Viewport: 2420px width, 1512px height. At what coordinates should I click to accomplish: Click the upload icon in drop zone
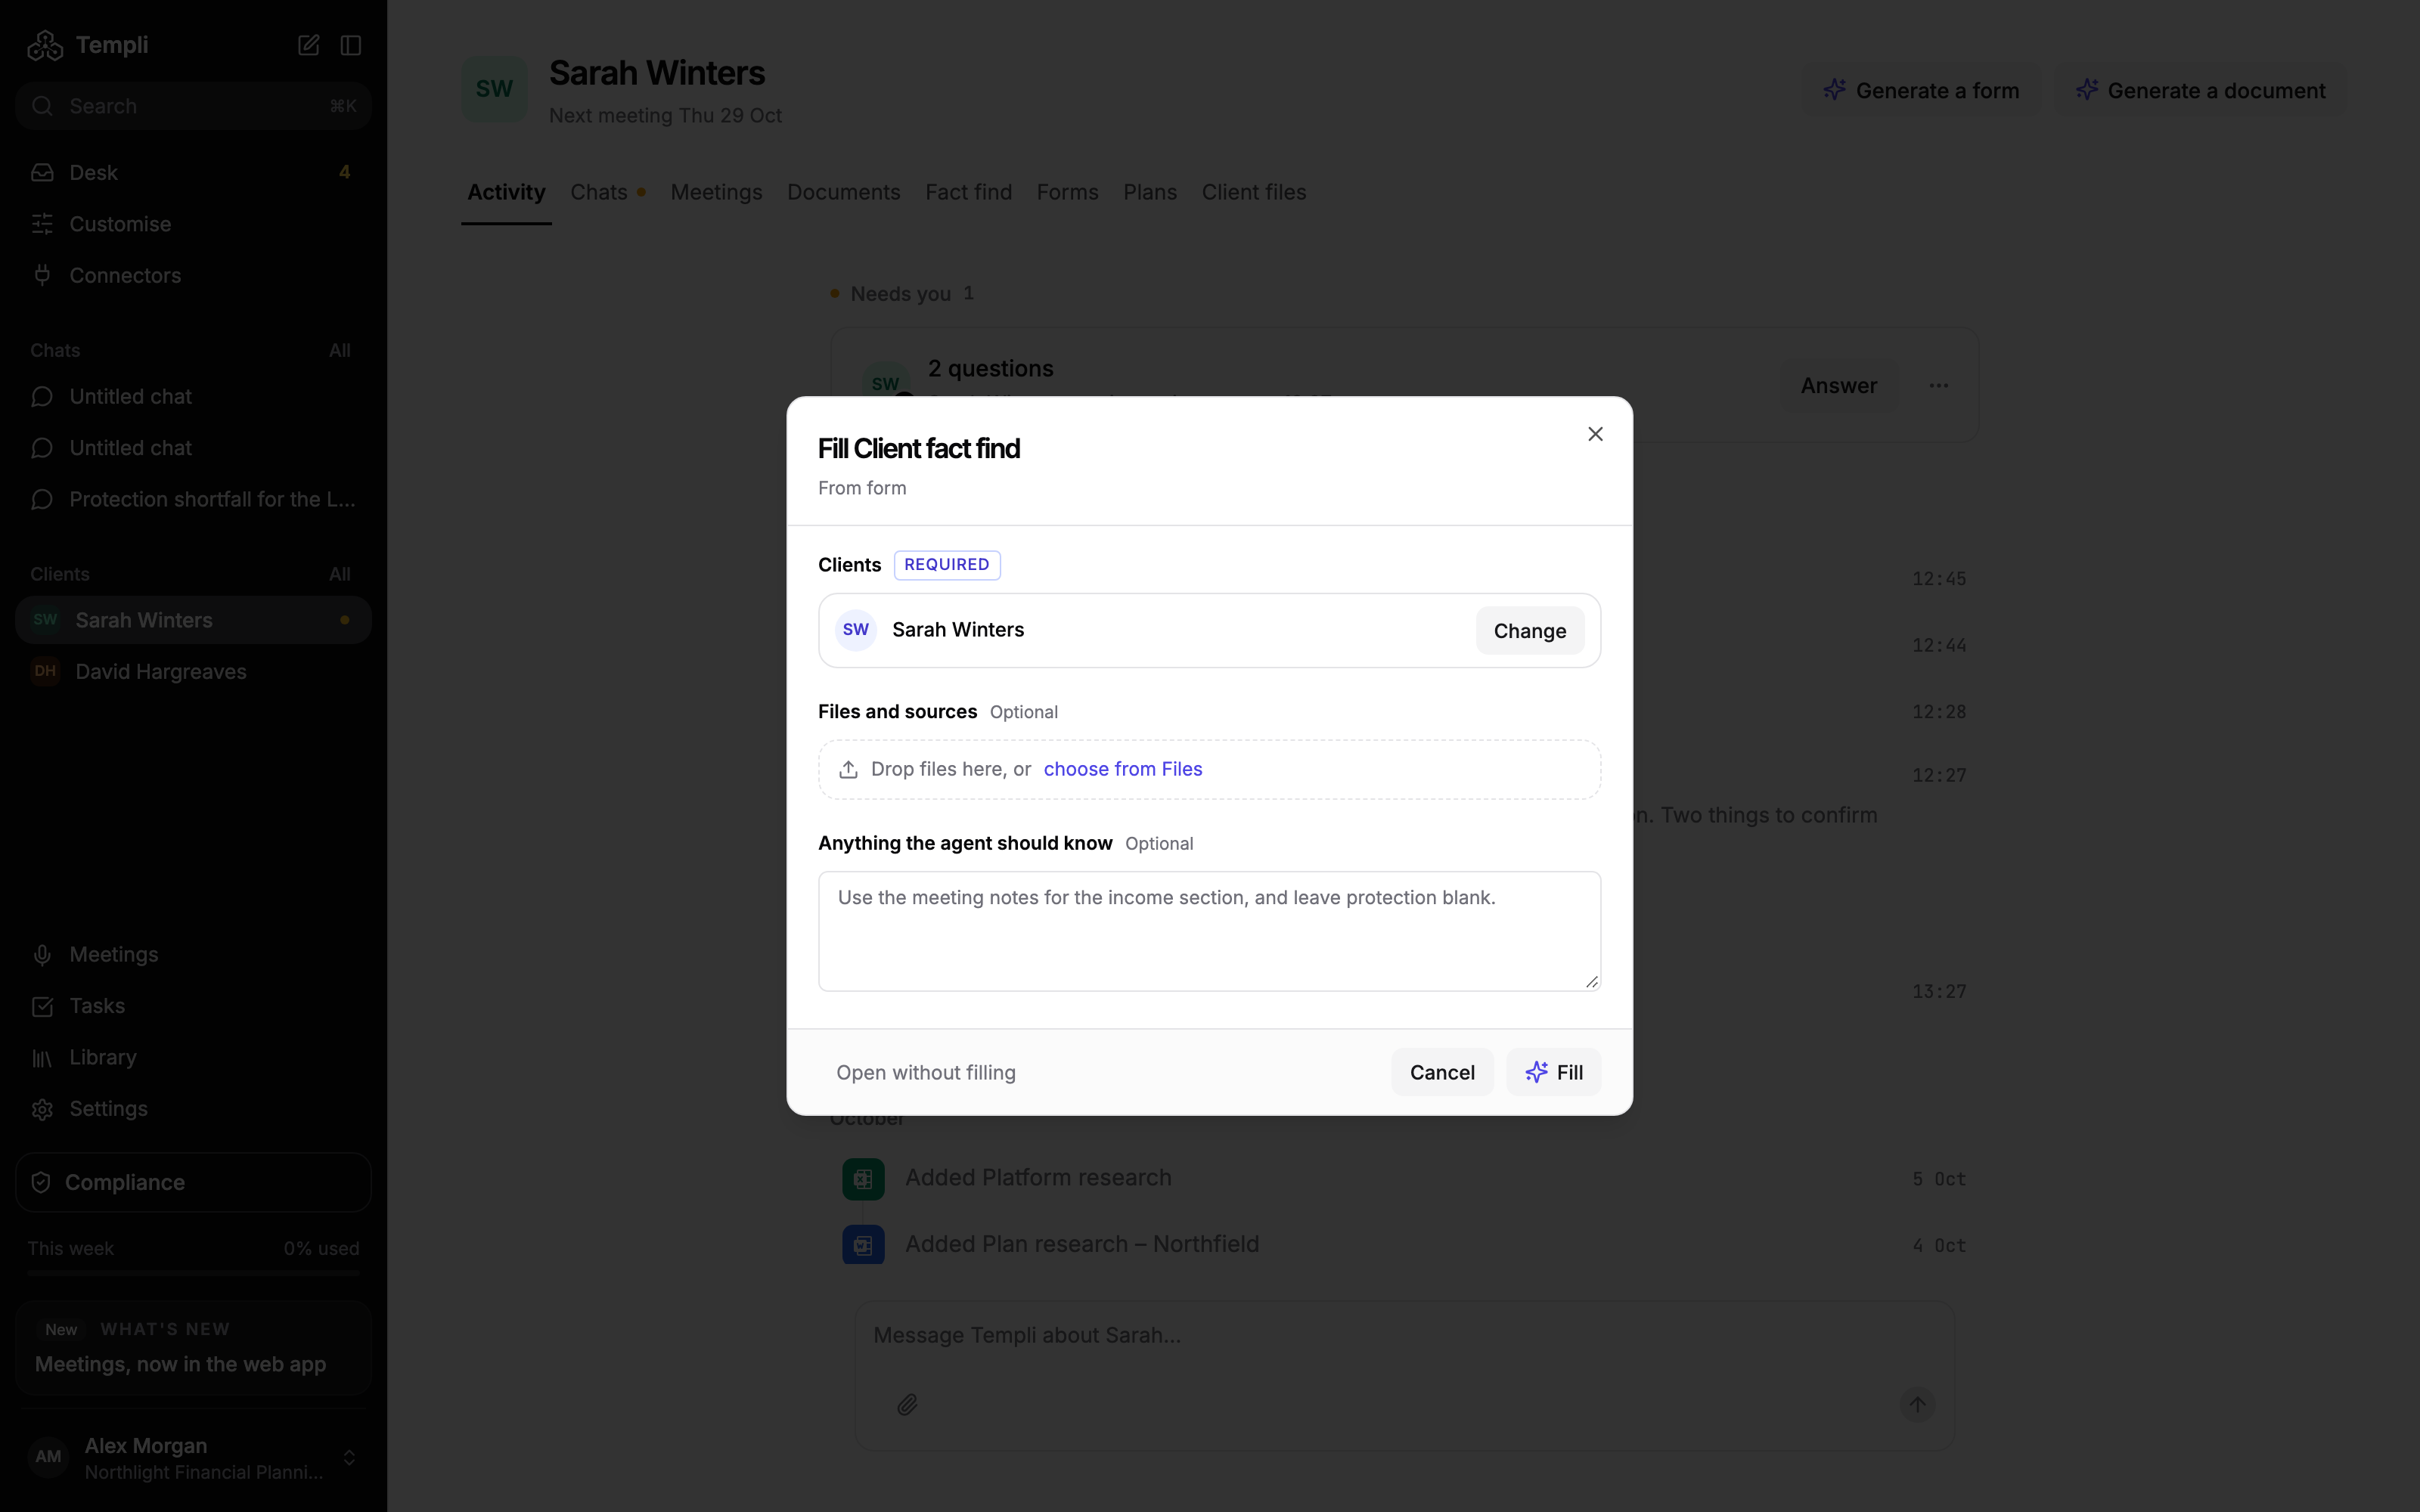[848, 769]
